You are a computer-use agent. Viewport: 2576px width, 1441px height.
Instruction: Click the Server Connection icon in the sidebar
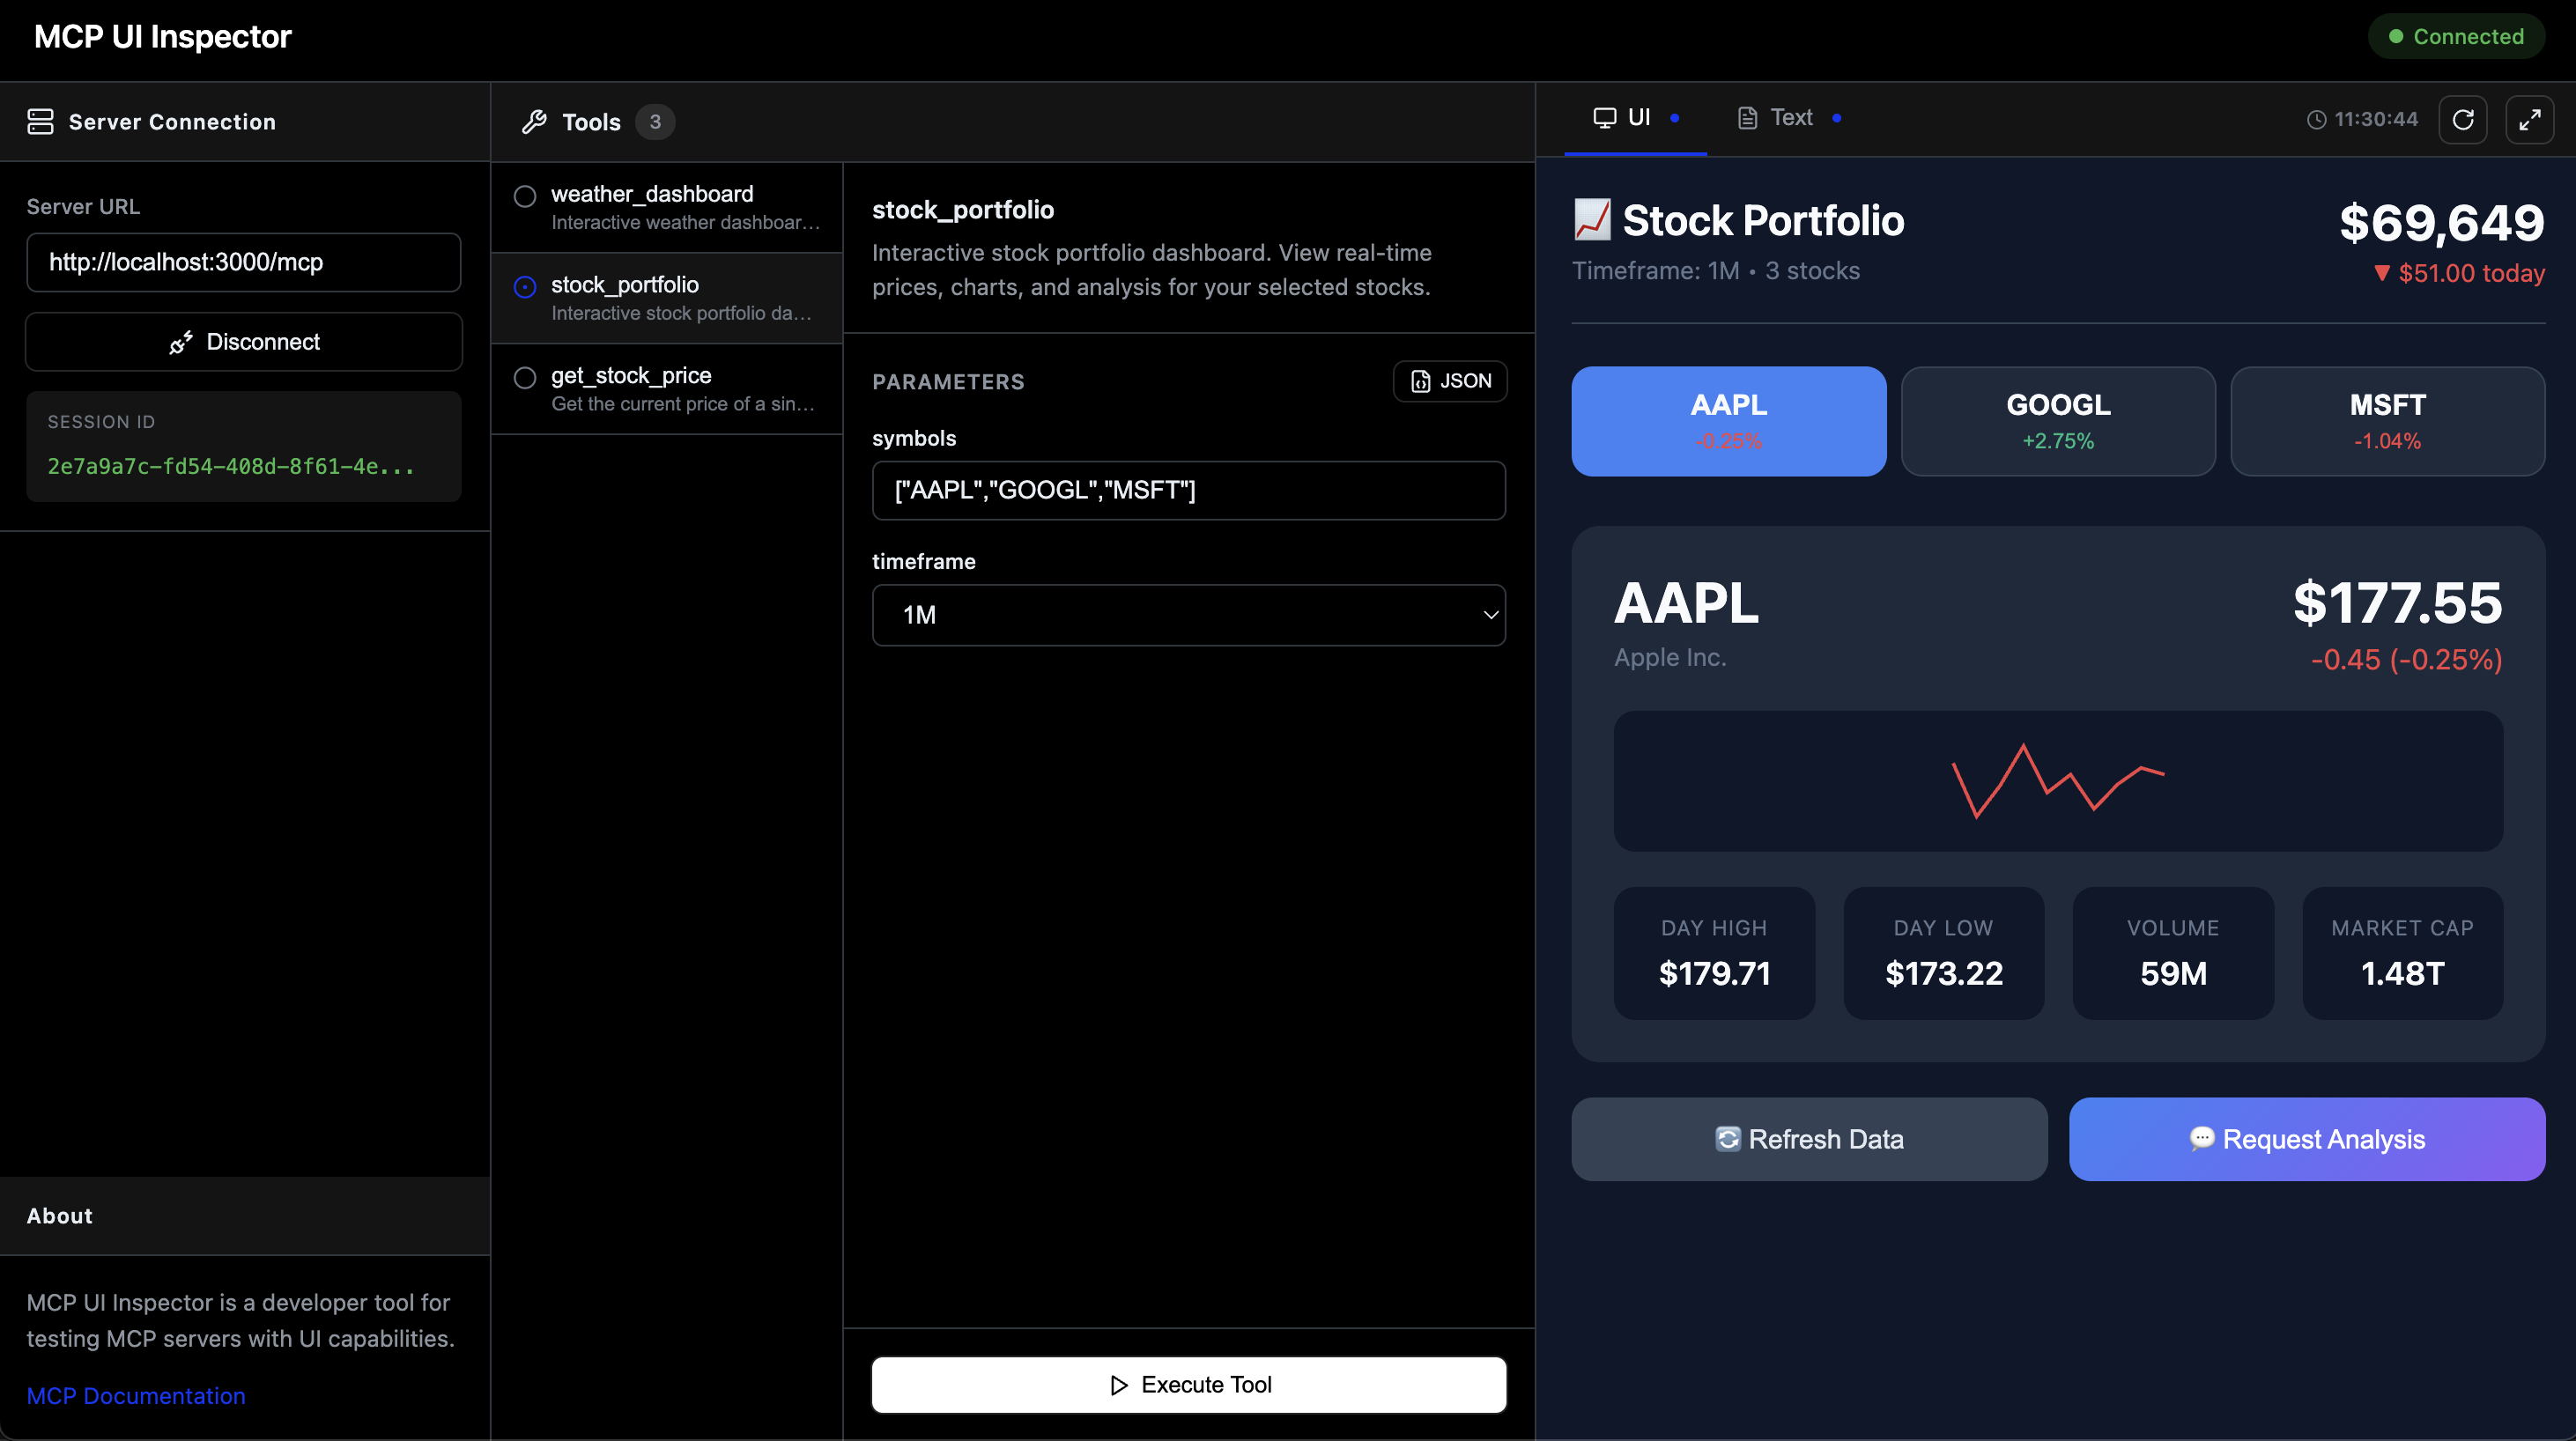pyautogui.click(x=40, y=121)
